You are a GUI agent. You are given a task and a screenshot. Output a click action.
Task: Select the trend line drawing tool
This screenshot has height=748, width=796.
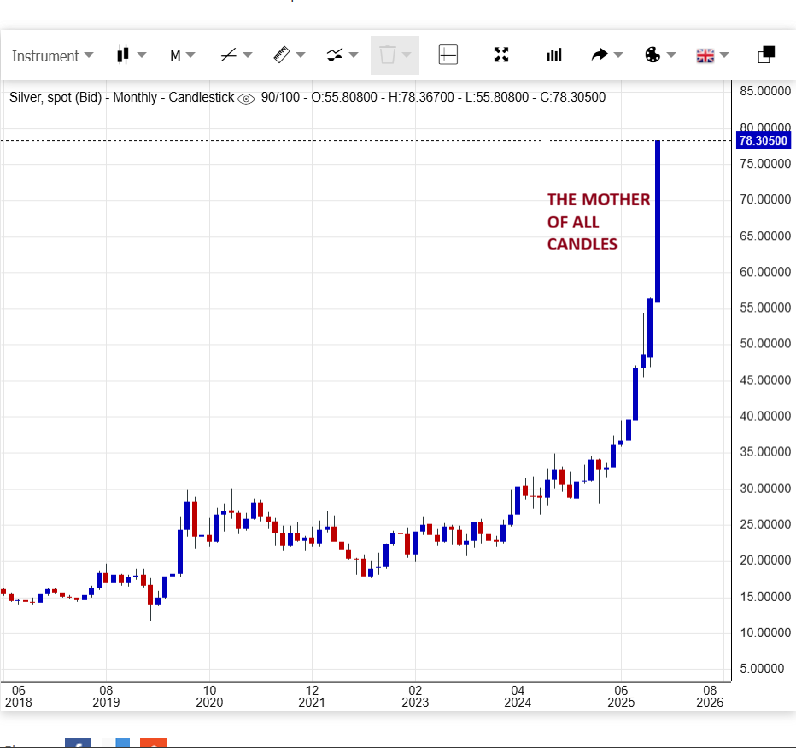pyautogui.click(x=229, y=56)
